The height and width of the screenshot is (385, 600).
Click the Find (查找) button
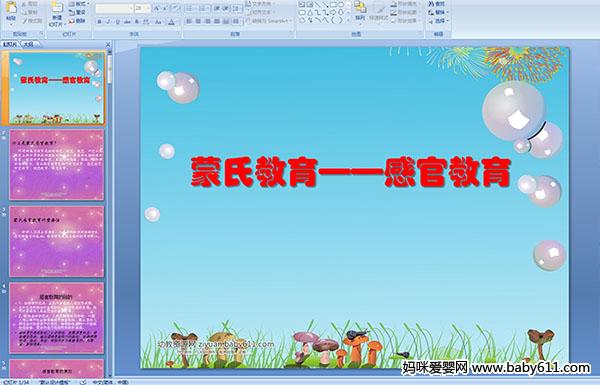coord(436,4)
